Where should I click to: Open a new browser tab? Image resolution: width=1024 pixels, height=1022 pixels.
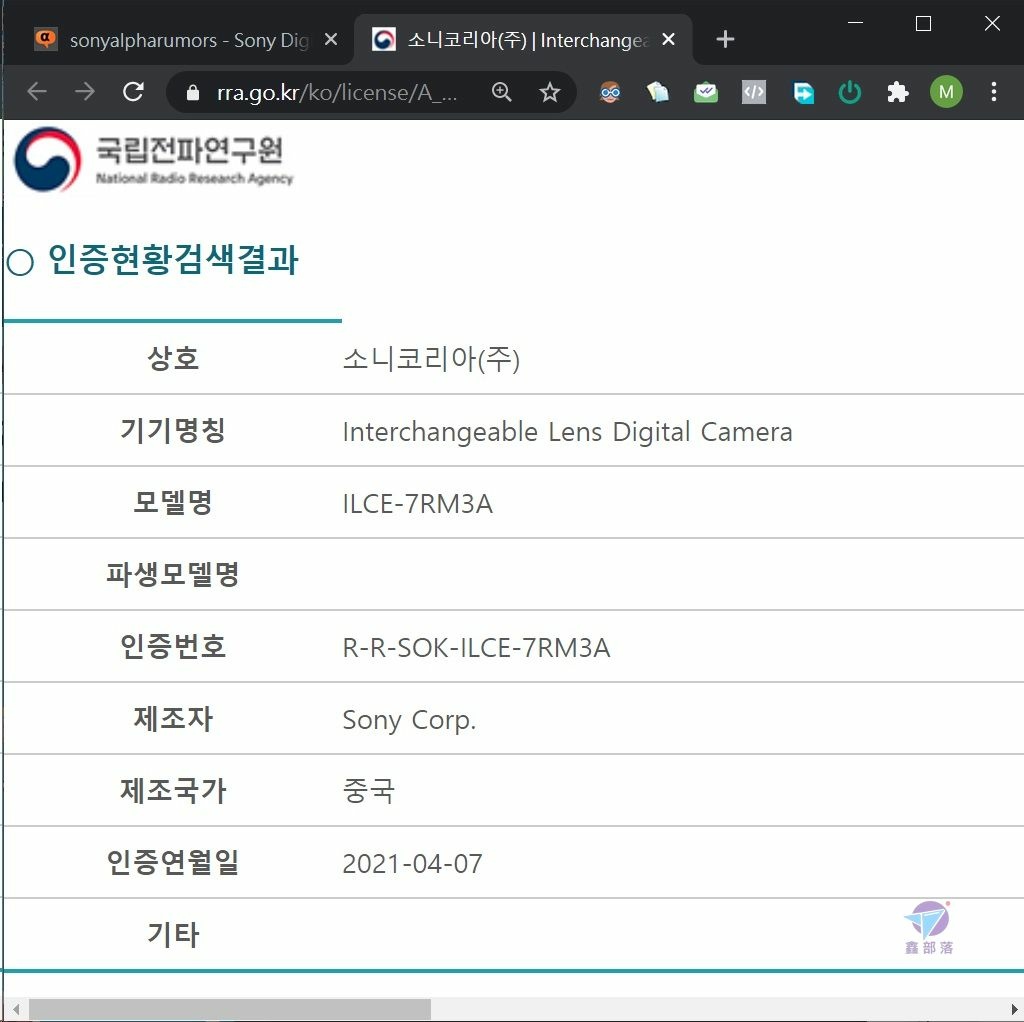725,40
